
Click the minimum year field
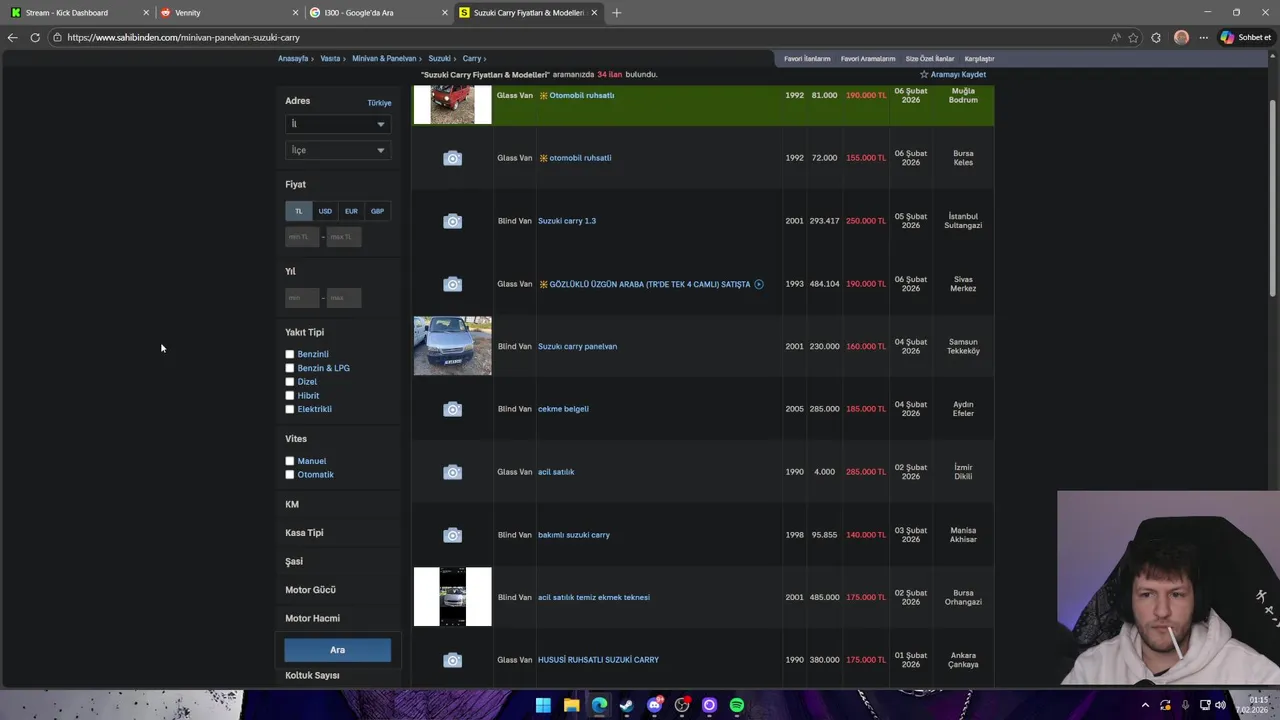click(x=302, y=298)
